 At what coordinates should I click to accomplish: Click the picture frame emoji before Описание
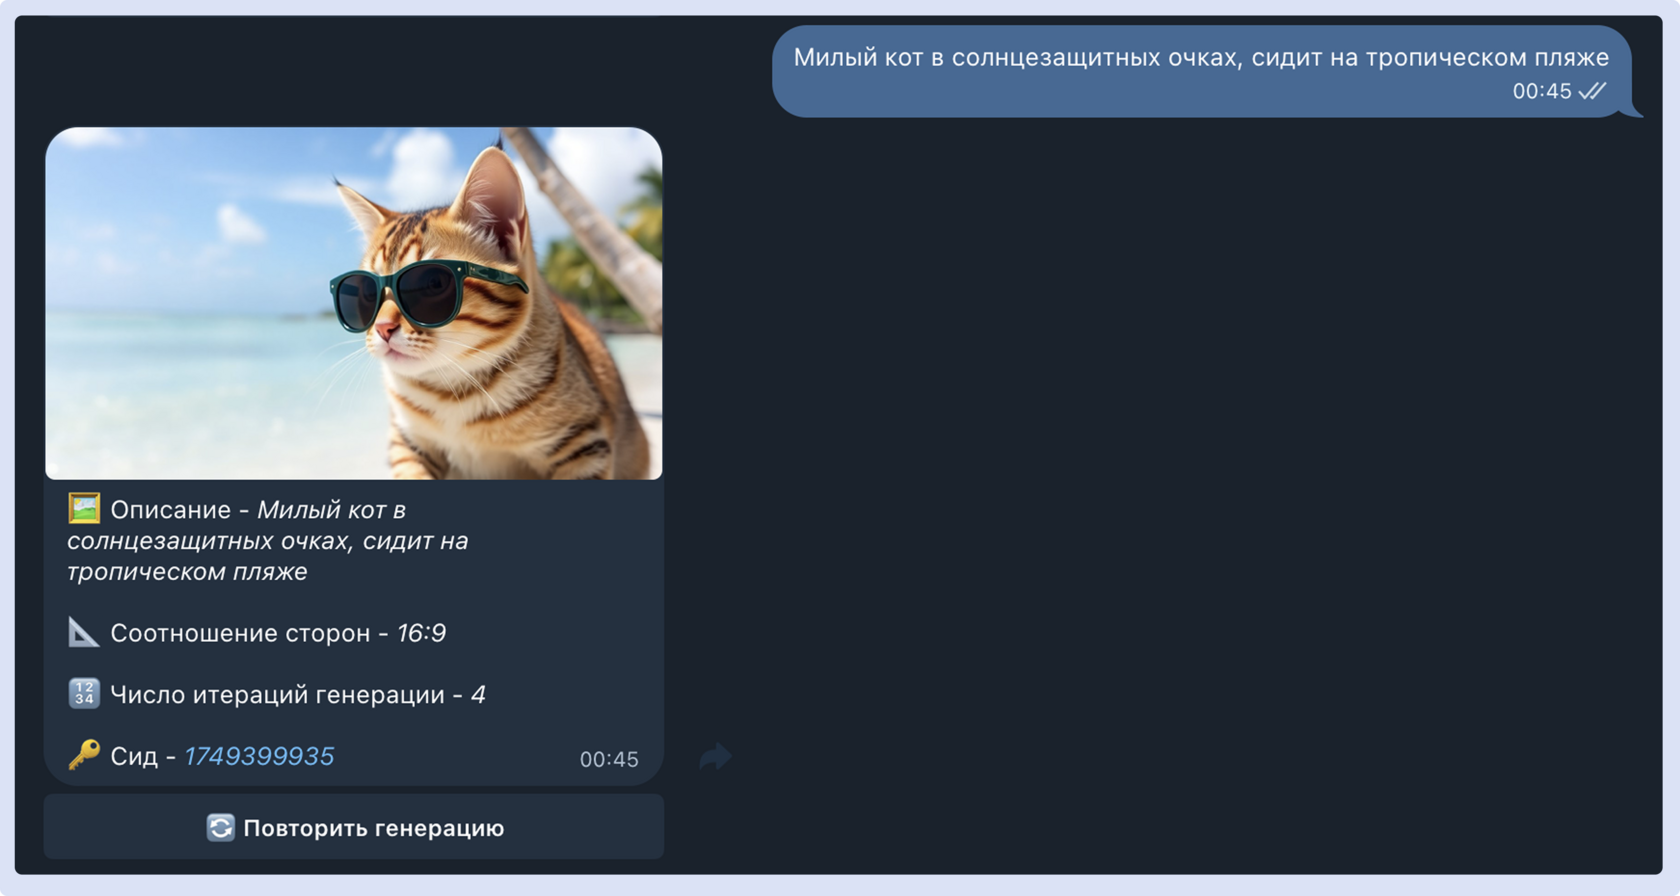coord(84,508)
